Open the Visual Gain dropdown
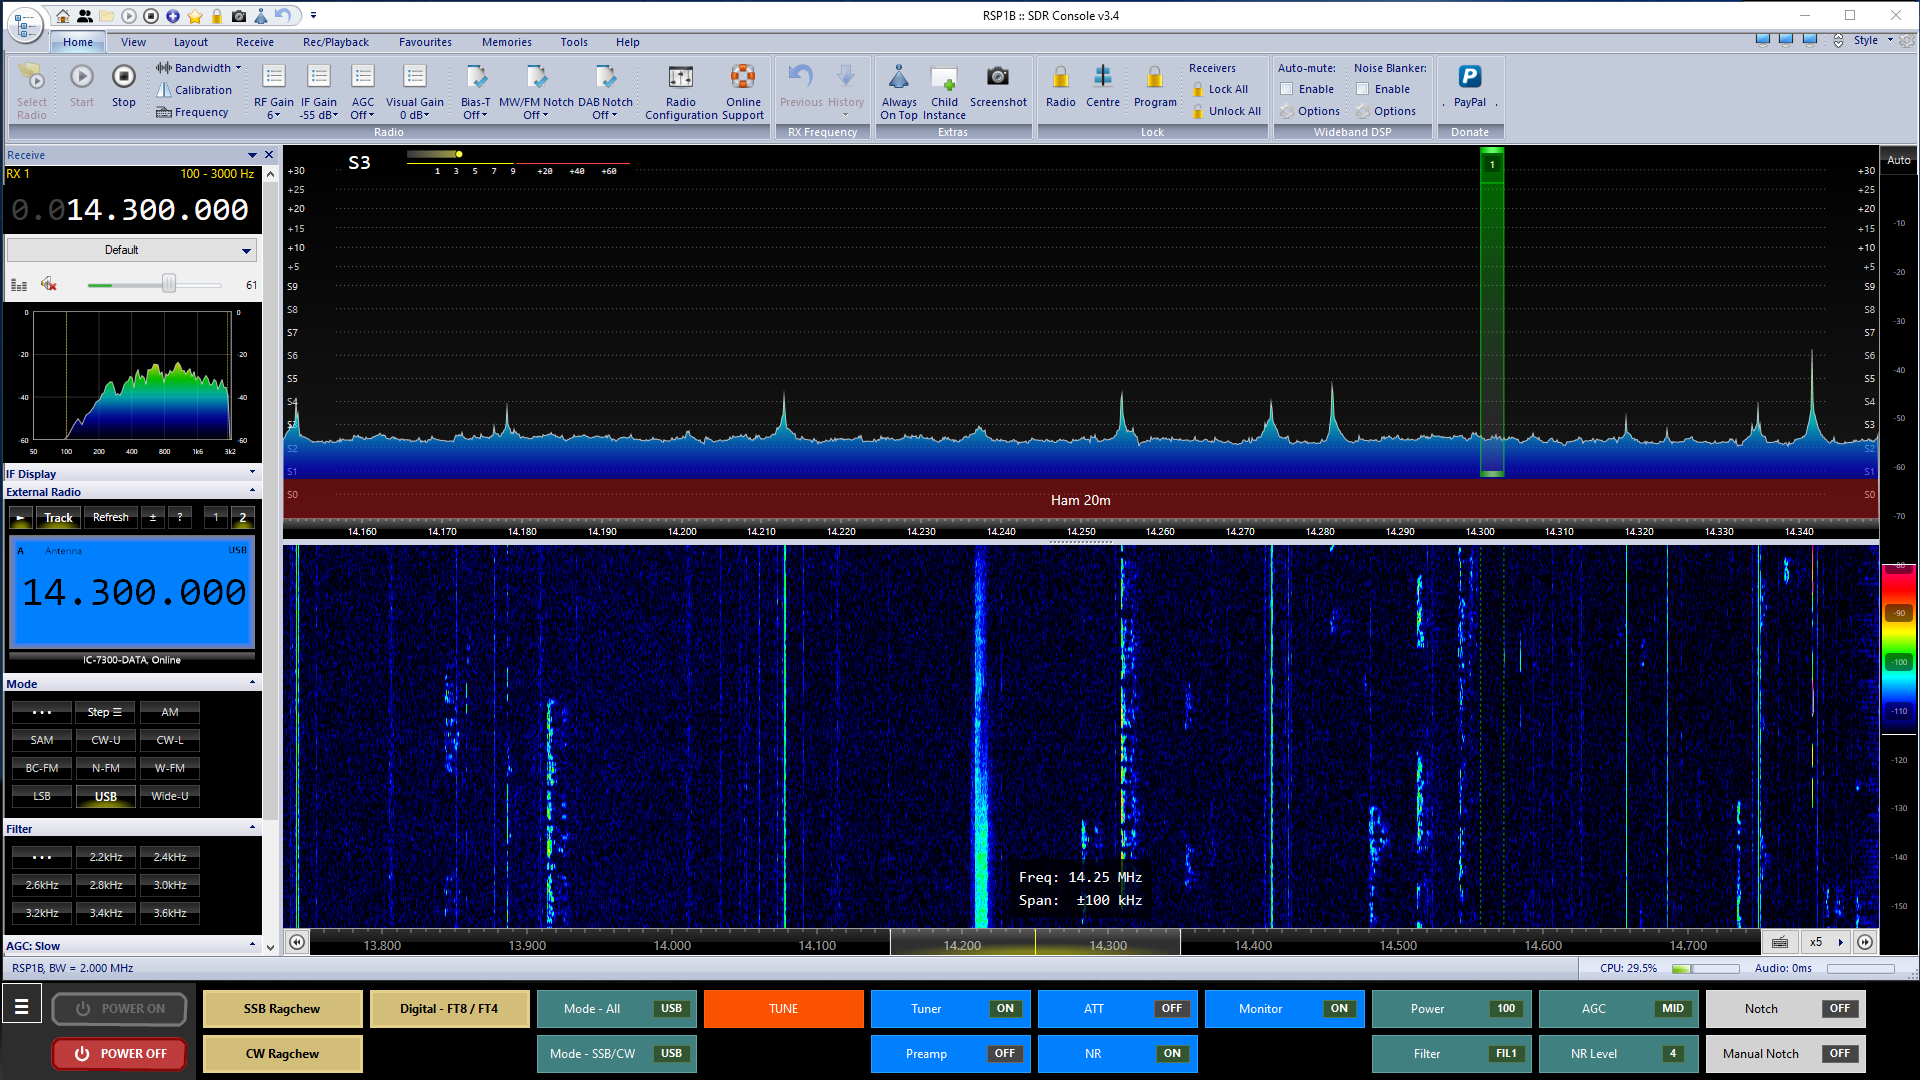This screenshot has width=1920, height=1080. (x=415, y=92)
